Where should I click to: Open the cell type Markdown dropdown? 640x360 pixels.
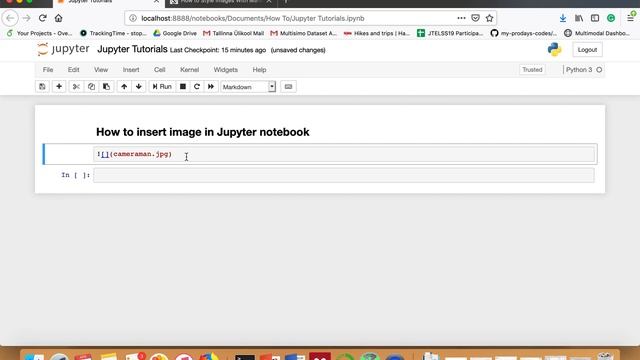tap(248, 87)
